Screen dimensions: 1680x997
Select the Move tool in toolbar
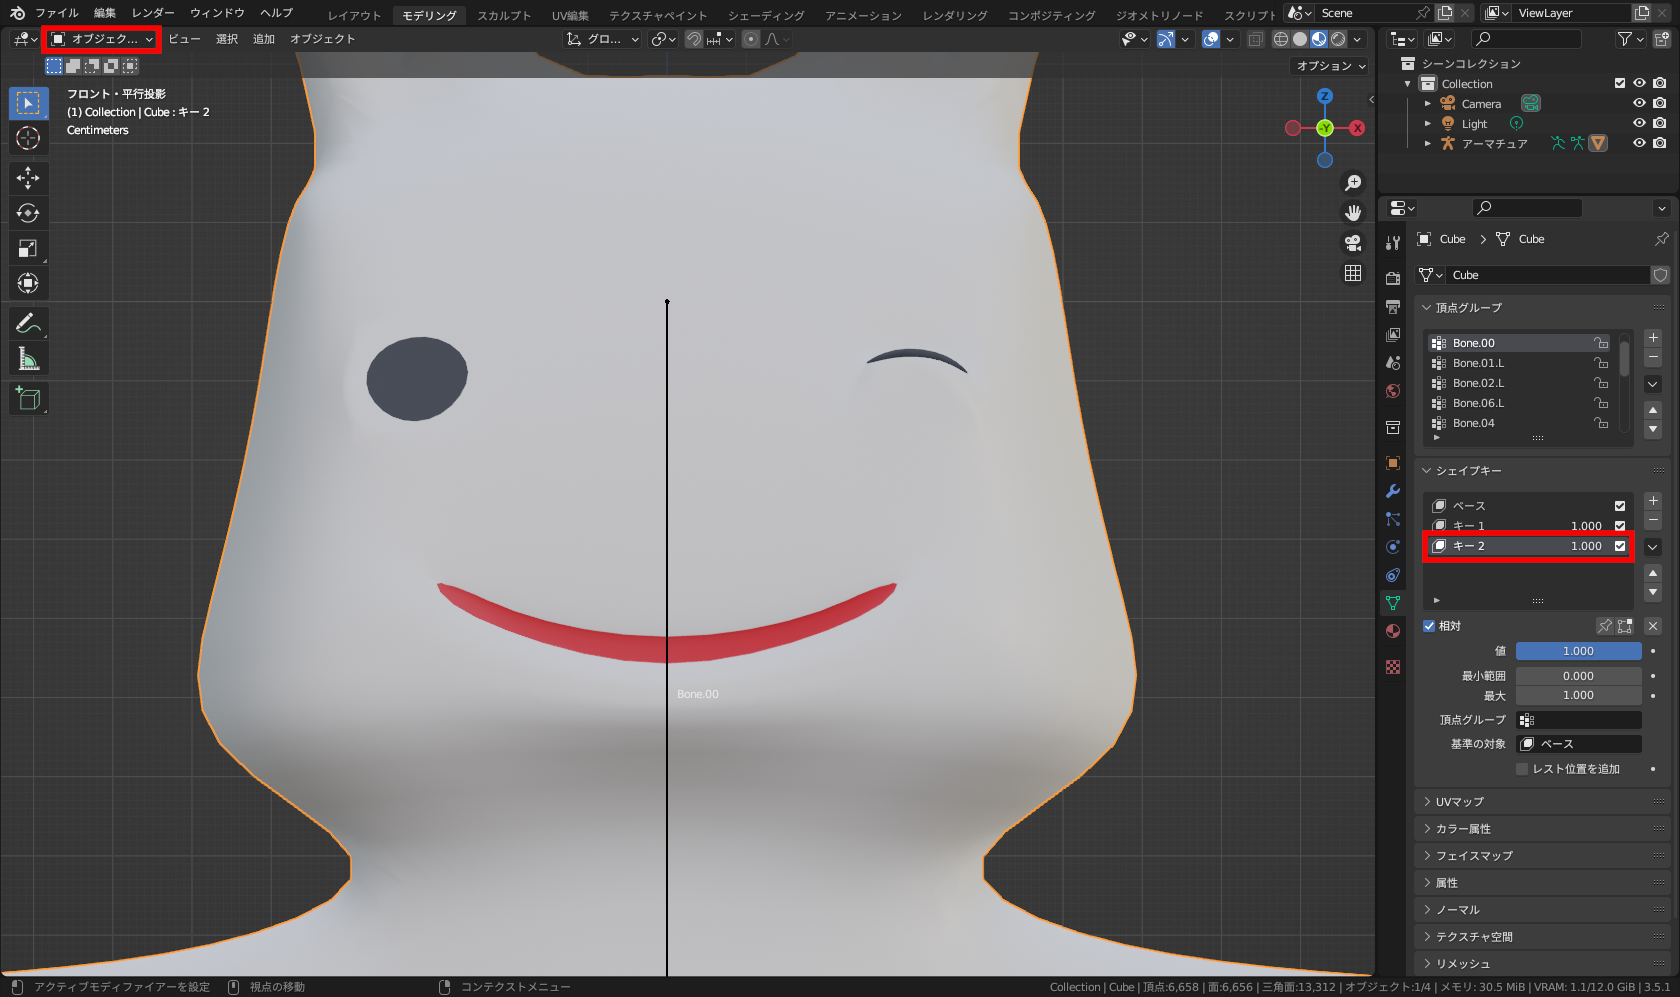[x=28, y=178]
